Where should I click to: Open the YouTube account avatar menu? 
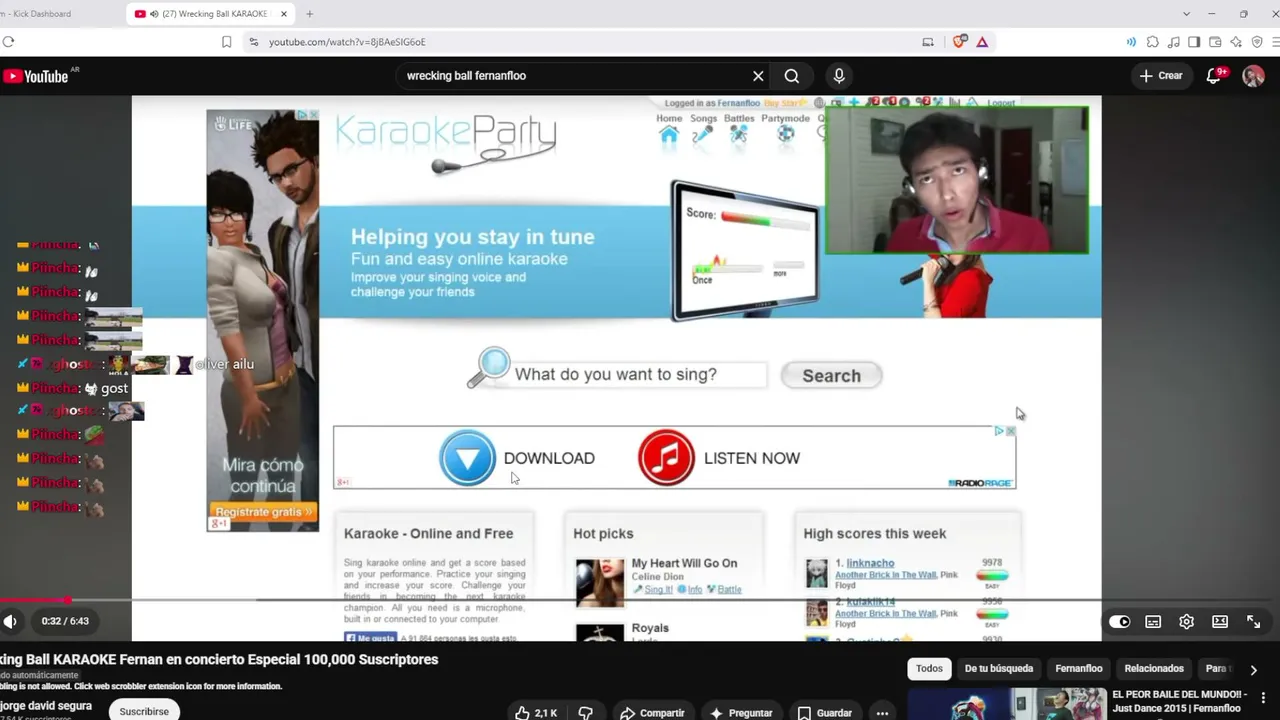pyautogui.click(x=1253, y=76)
